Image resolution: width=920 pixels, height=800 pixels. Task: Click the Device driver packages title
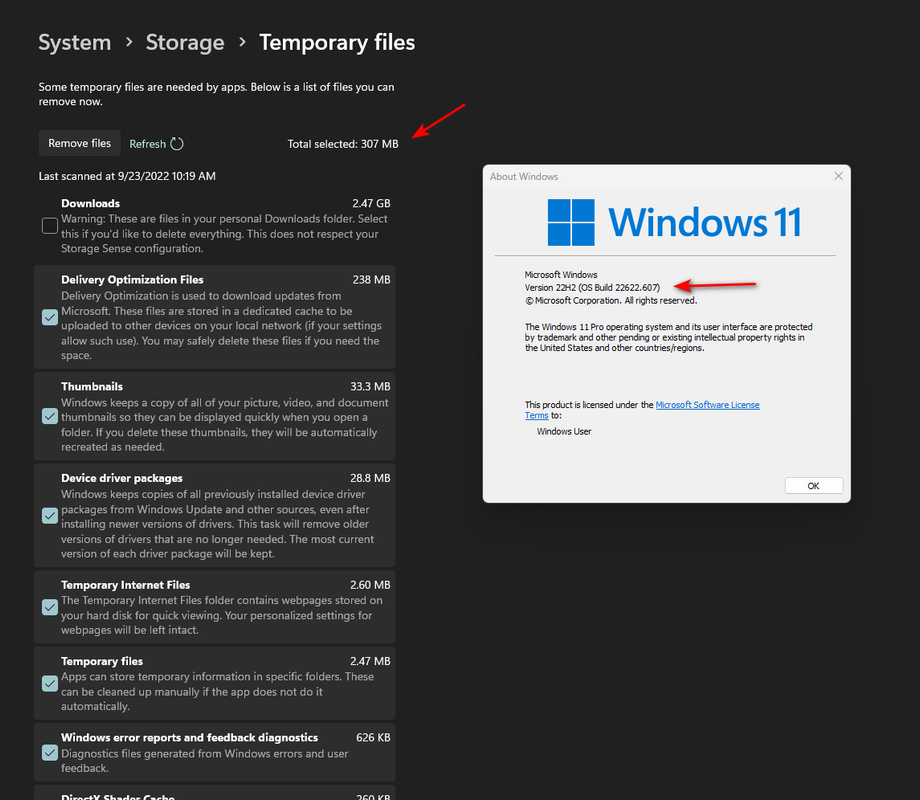coord(122,478)
